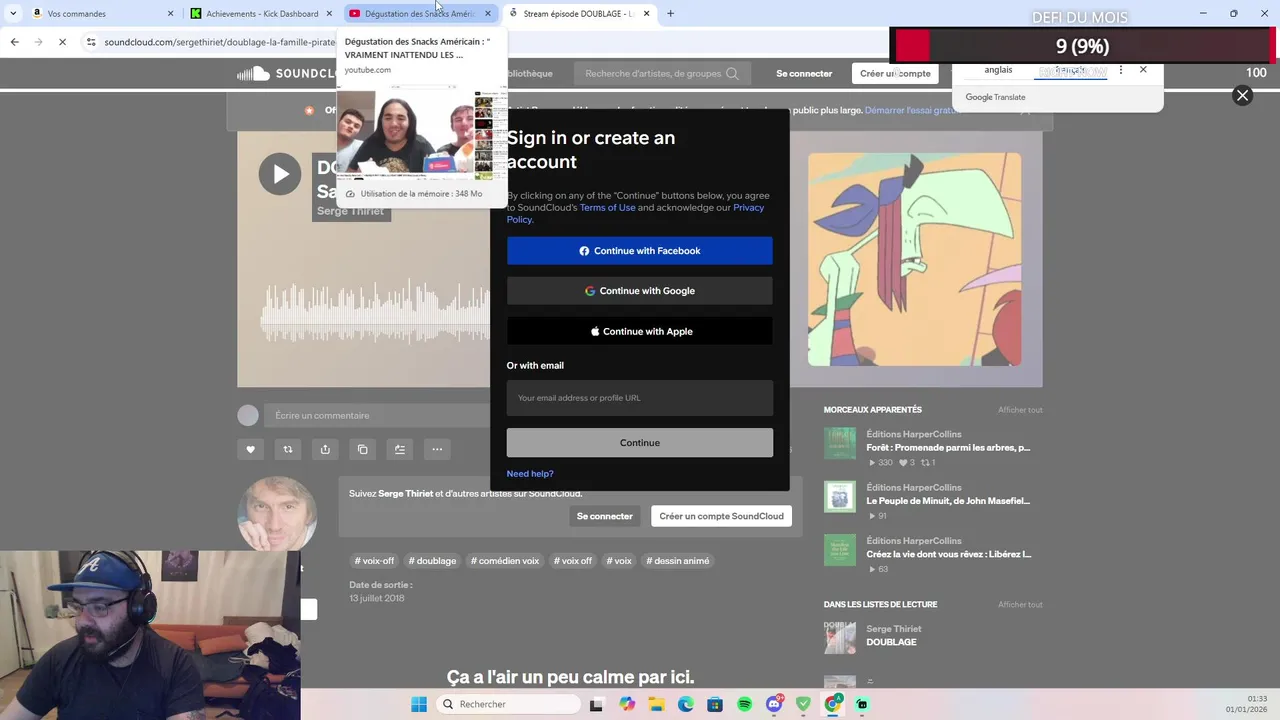This screenshot has height=720, width=1280.
Task: Open the # doublage tag
Action: (432, 561)
